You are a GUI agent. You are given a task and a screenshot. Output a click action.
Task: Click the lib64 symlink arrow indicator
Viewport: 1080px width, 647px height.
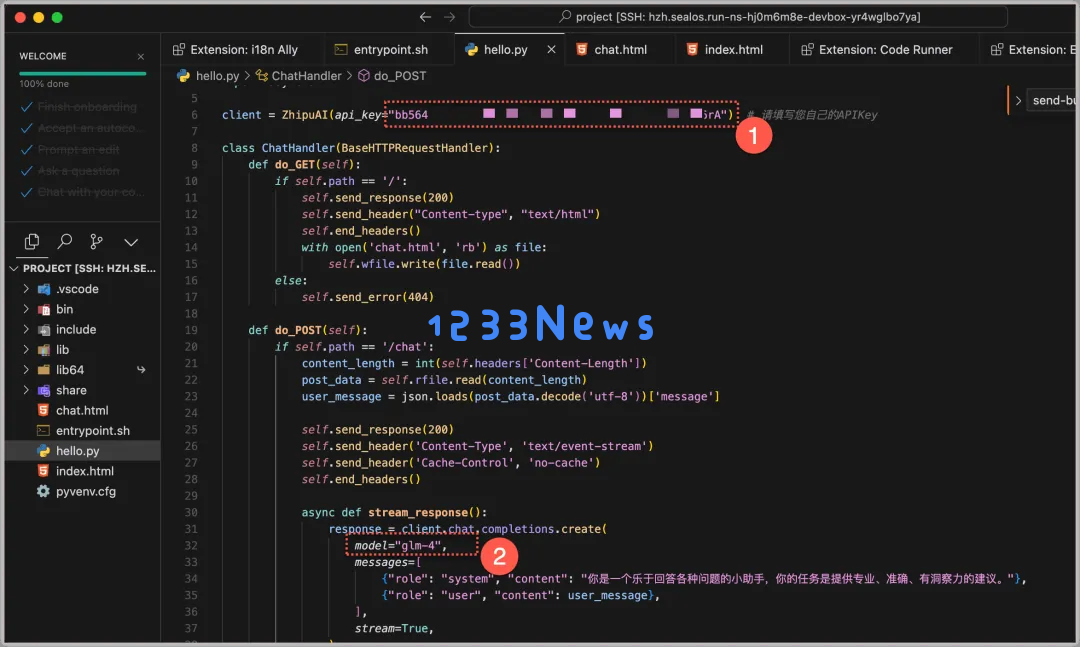pyautogui.click(x=141, y=370)
